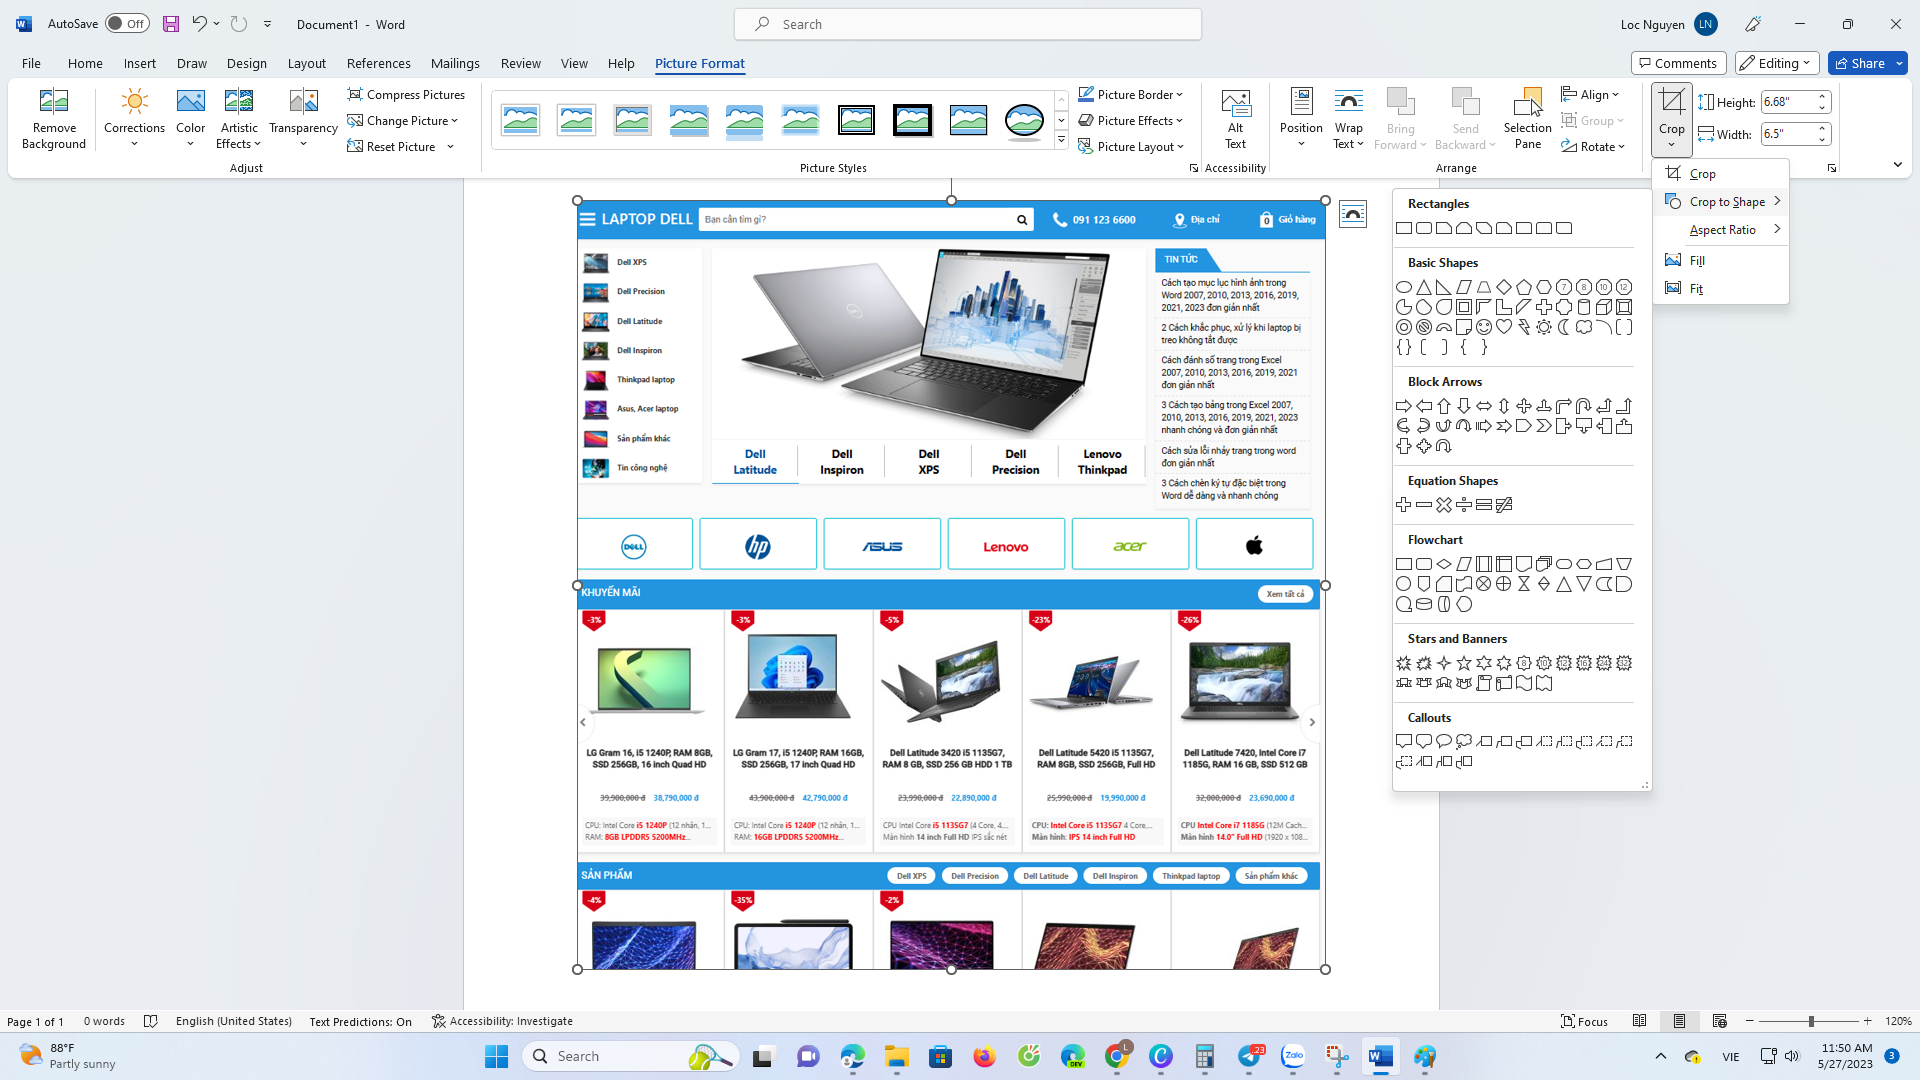Image resolution: width=1920 pixels, height=1080 pixels.
Task: Open File Explorer from taskbar
Action: click(896, 1056)
